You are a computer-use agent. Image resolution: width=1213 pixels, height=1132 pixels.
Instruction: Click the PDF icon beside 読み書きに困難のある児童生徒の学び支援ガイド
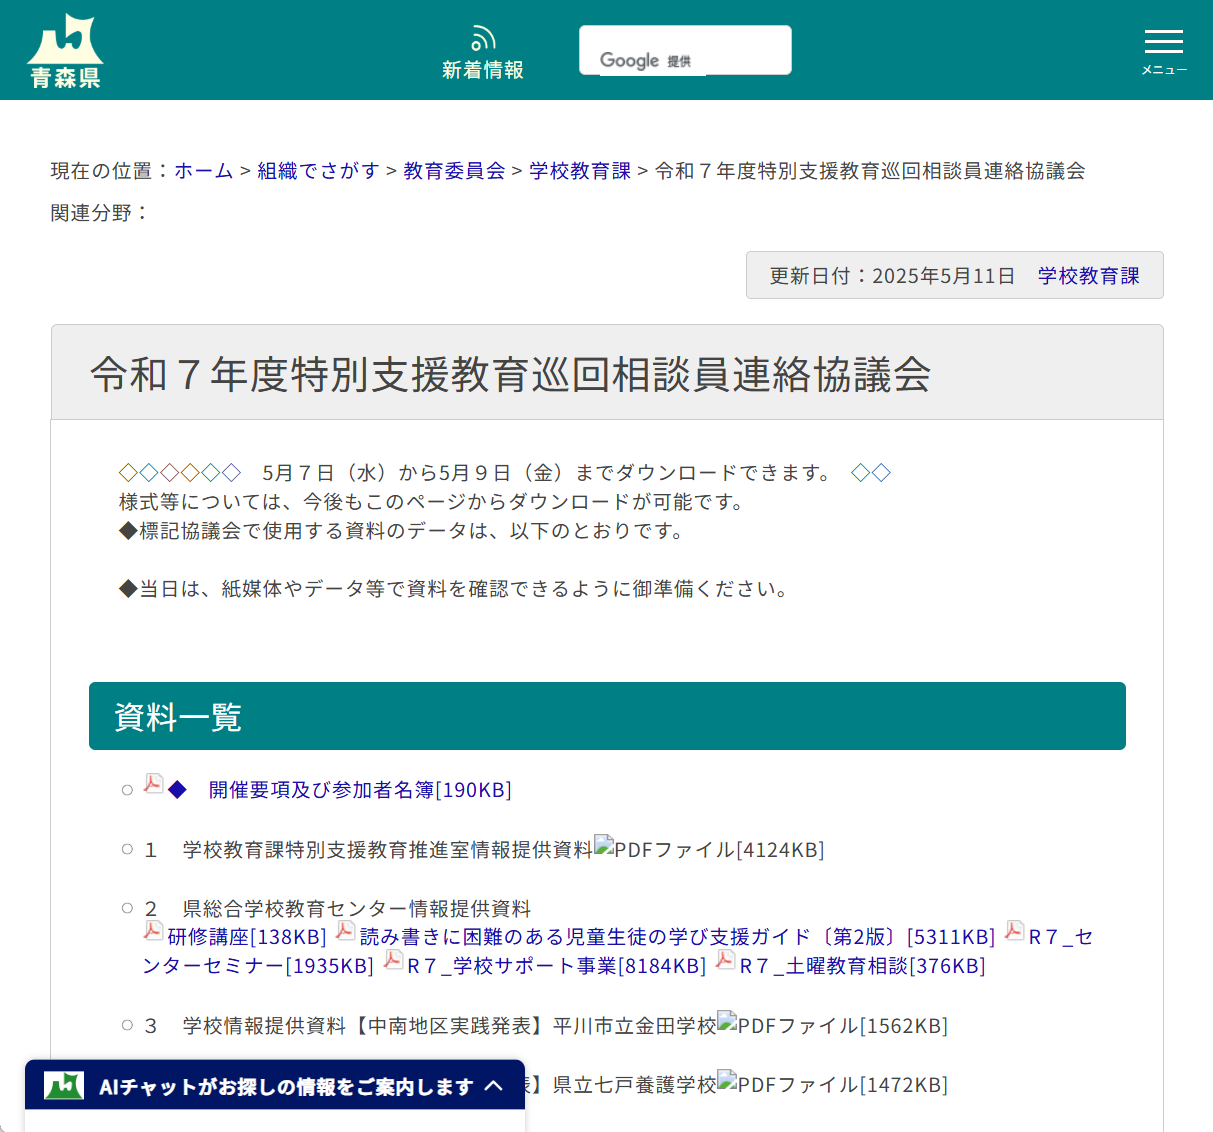coord(345,931)
